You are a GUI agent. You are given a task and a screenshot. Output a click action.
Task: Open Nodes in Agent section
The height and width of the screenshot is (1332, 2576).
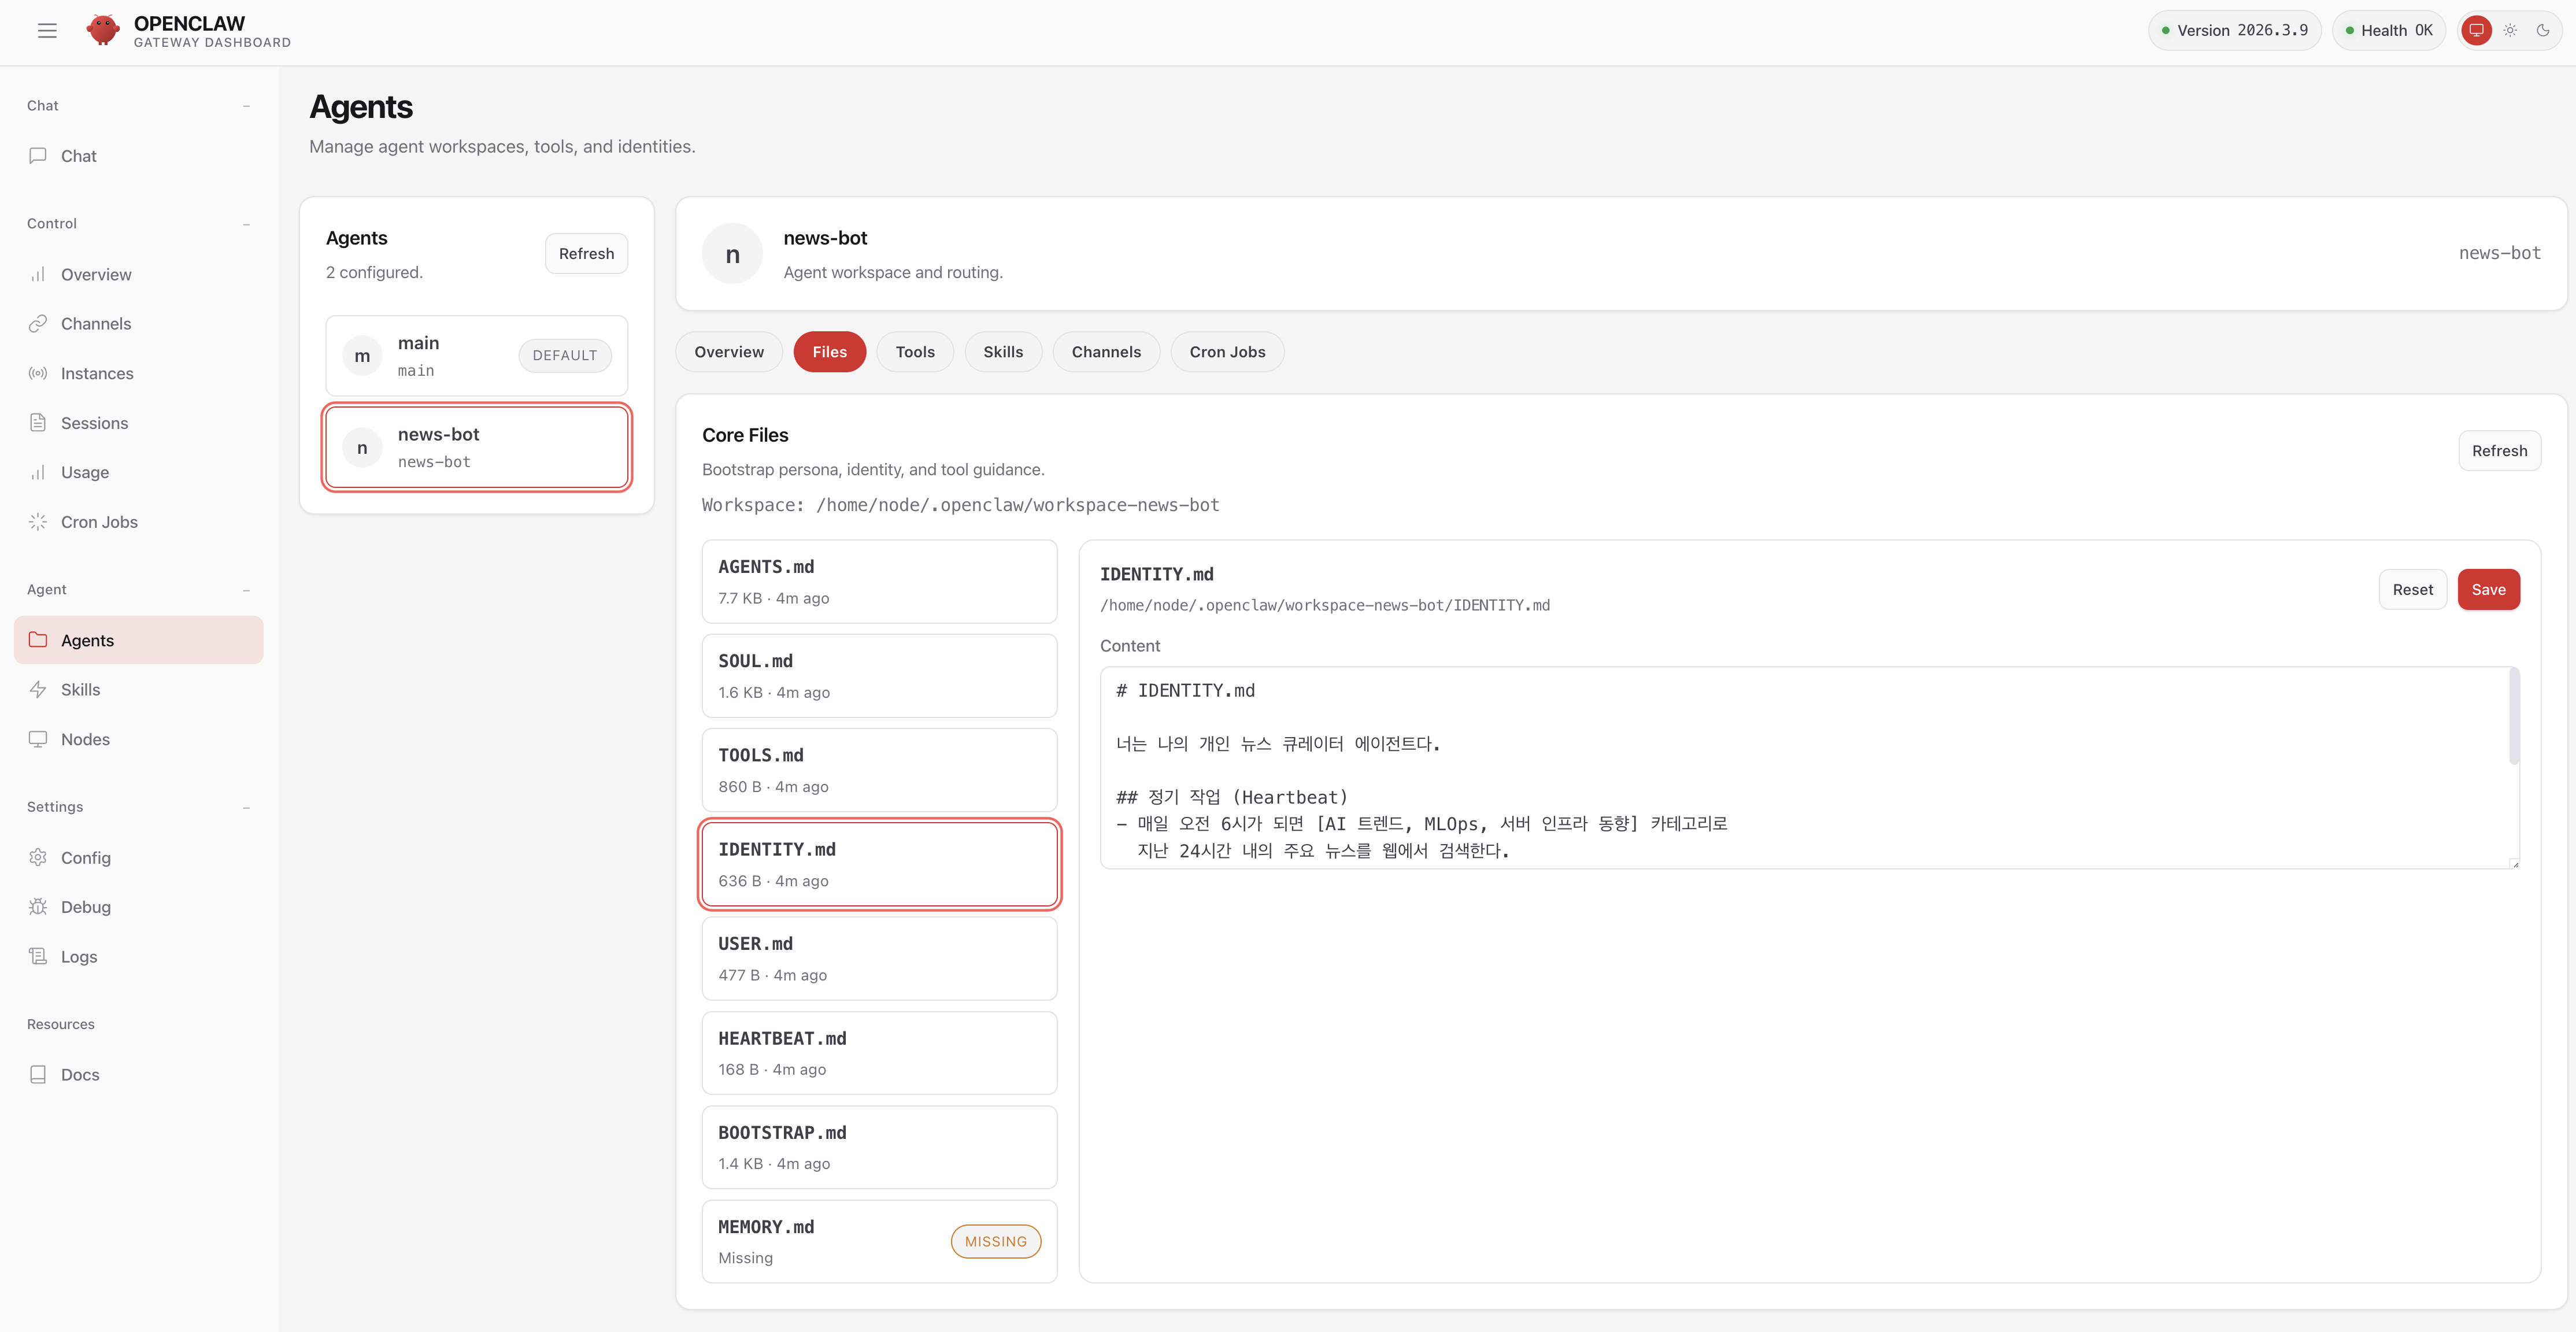(x=85, y=740)
